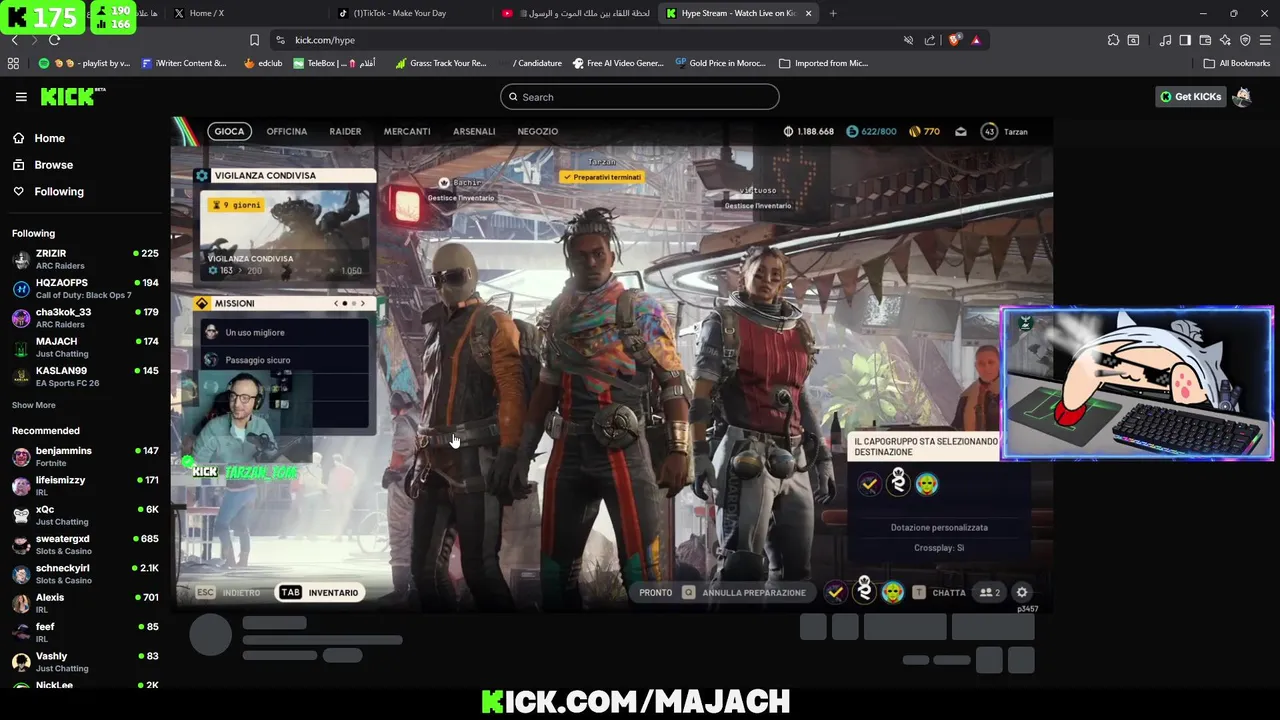
Task: Open a new browser tab
Action: pyautogui.click(x=833, y=13)
